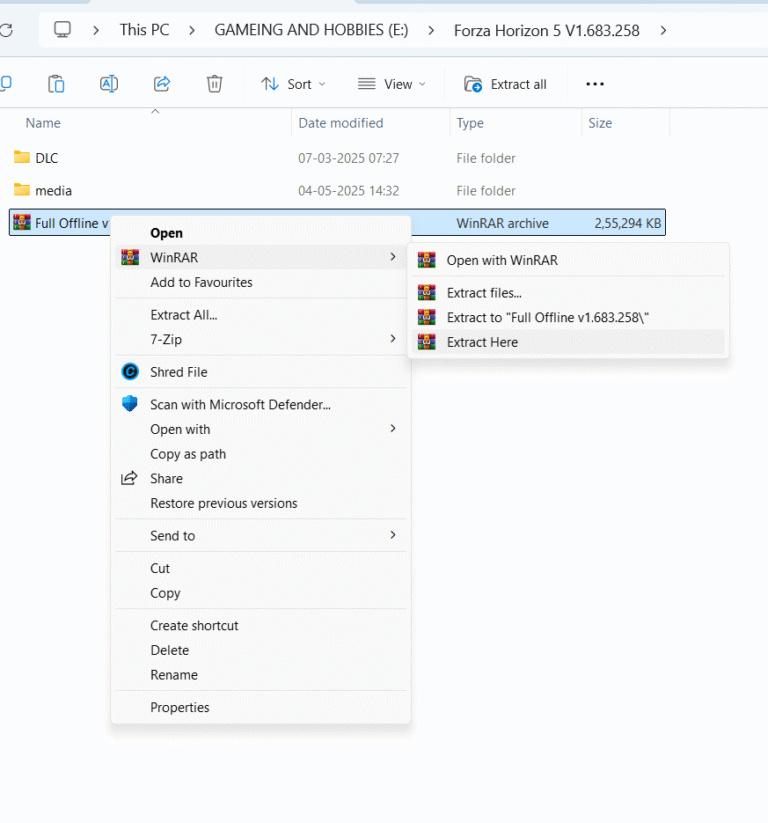This screenshot has height=823, width=768.
Task: Click the Extract all toolbar button
Action: pyautogui.click(x=505, y=84)
